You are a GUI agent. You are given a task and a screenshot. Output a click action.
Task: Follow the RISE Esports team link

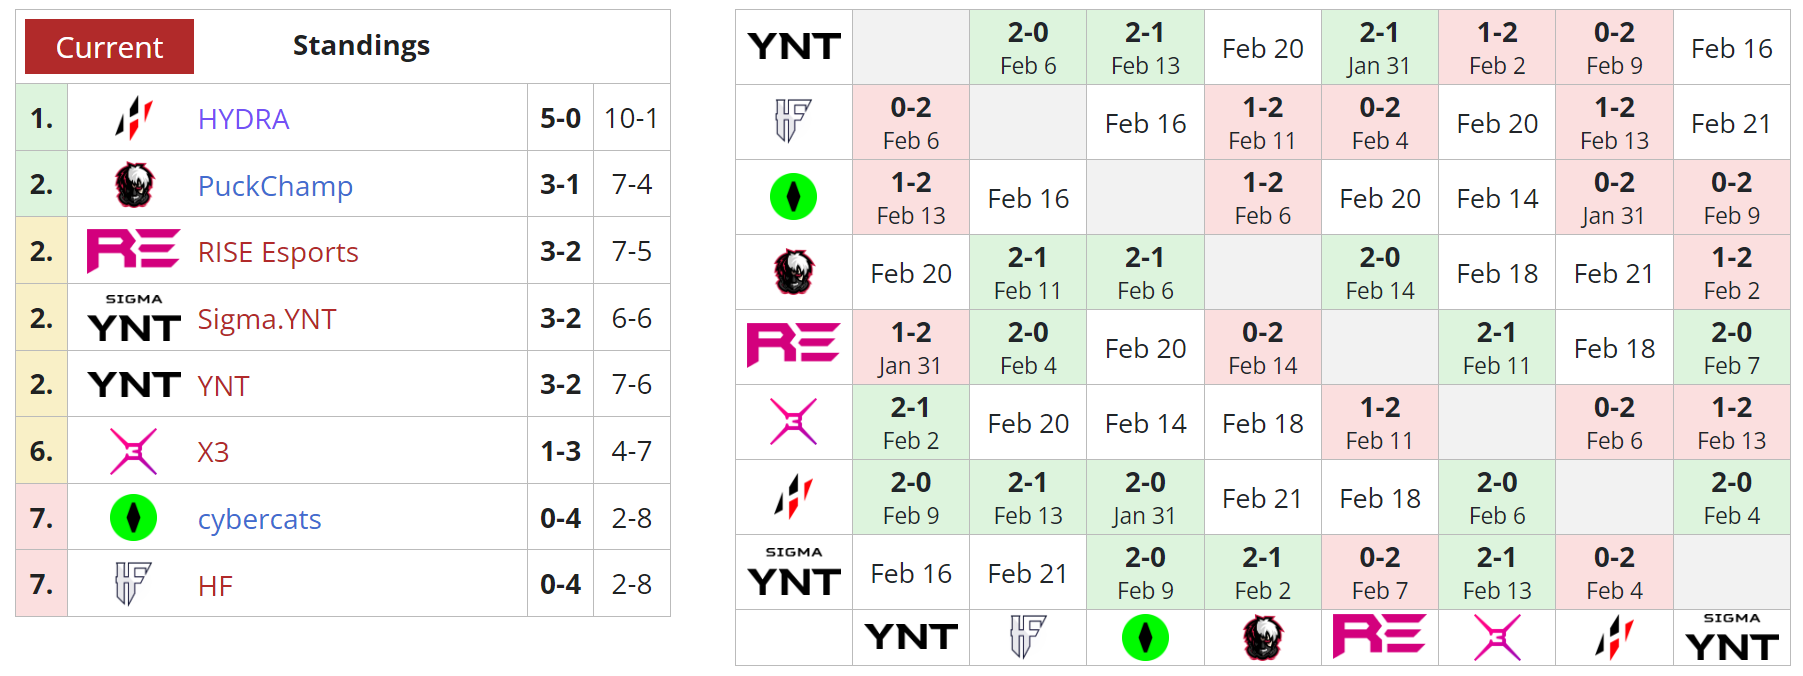[278, 252]
